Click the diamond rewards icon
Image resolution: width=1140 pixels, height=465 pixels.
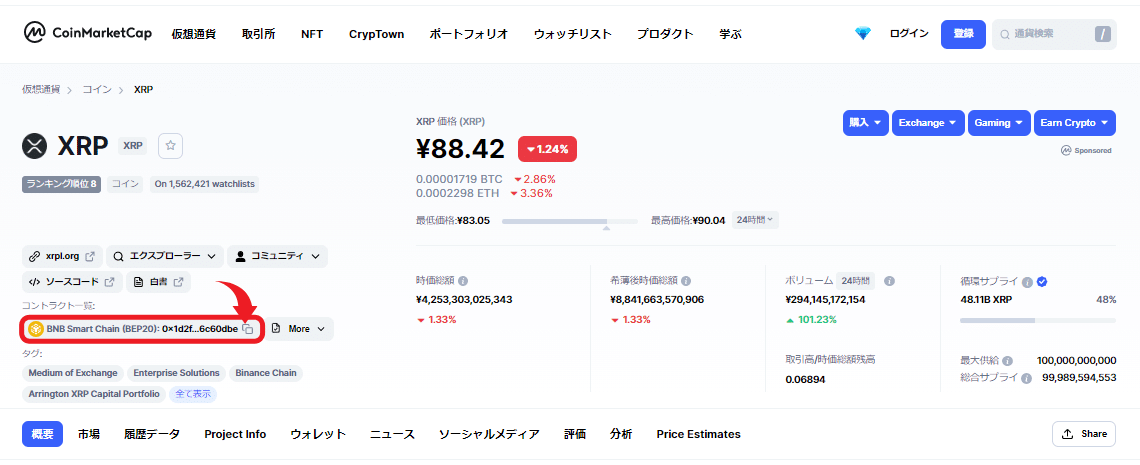point(862,33)
